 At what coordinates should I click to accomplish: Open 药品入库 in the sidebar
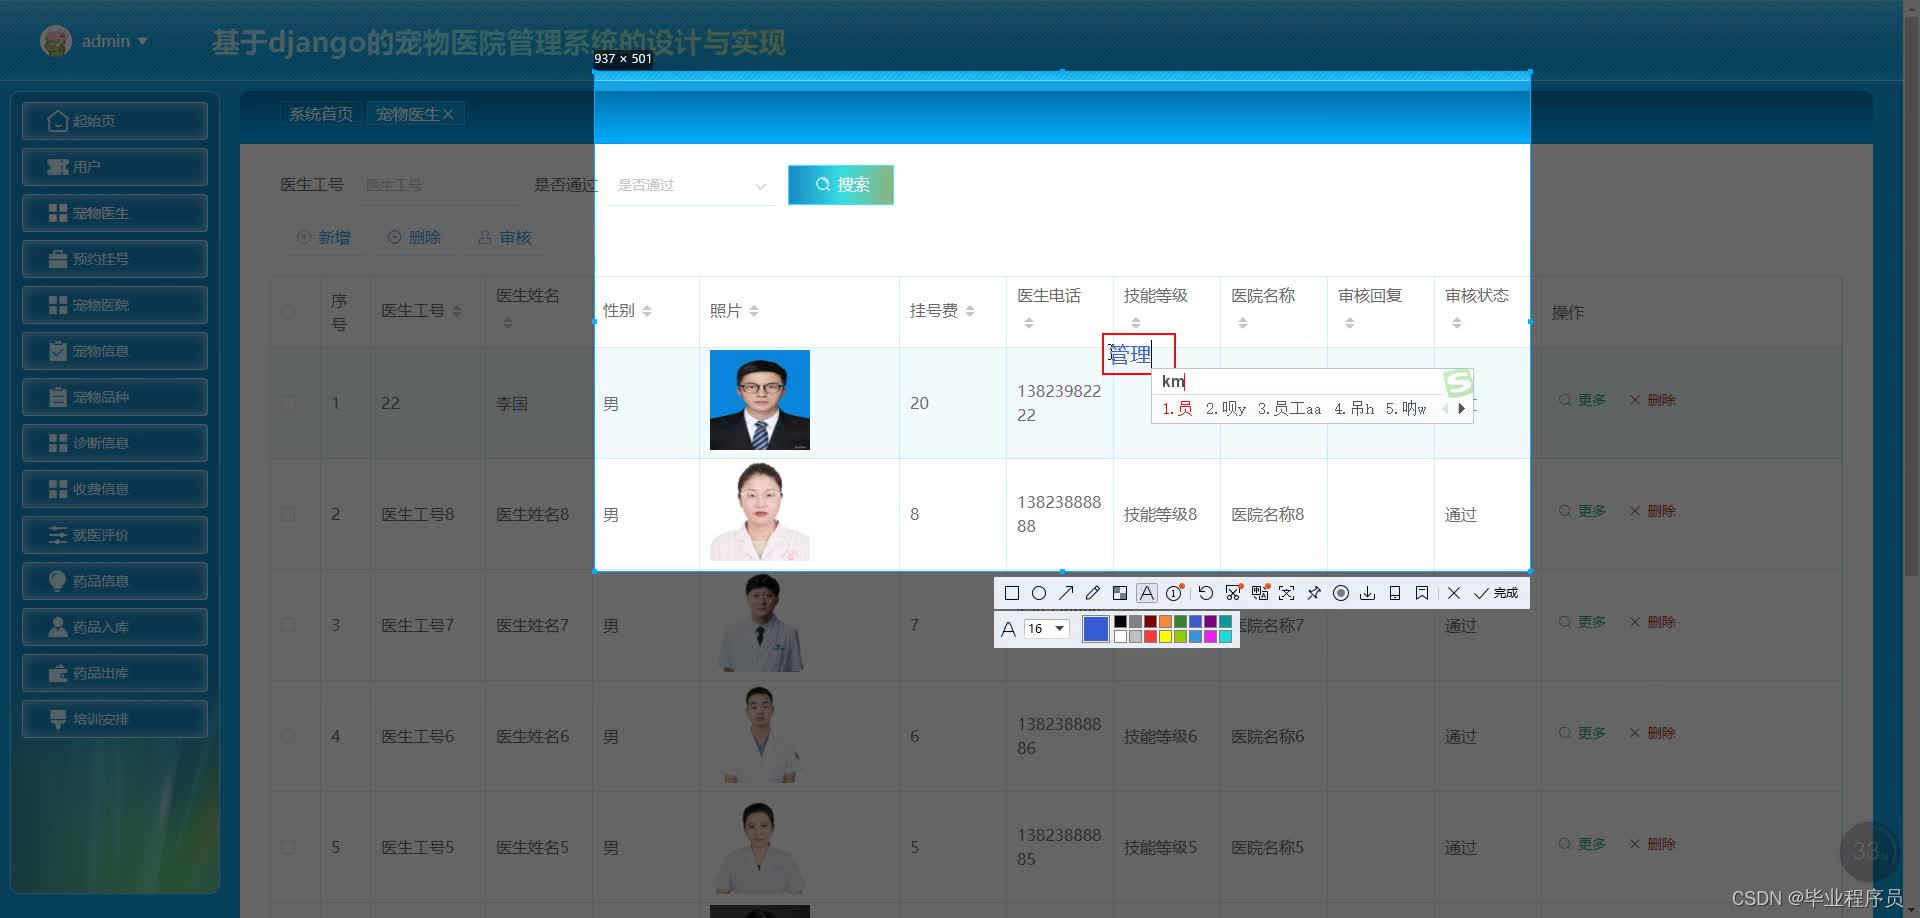115,627
